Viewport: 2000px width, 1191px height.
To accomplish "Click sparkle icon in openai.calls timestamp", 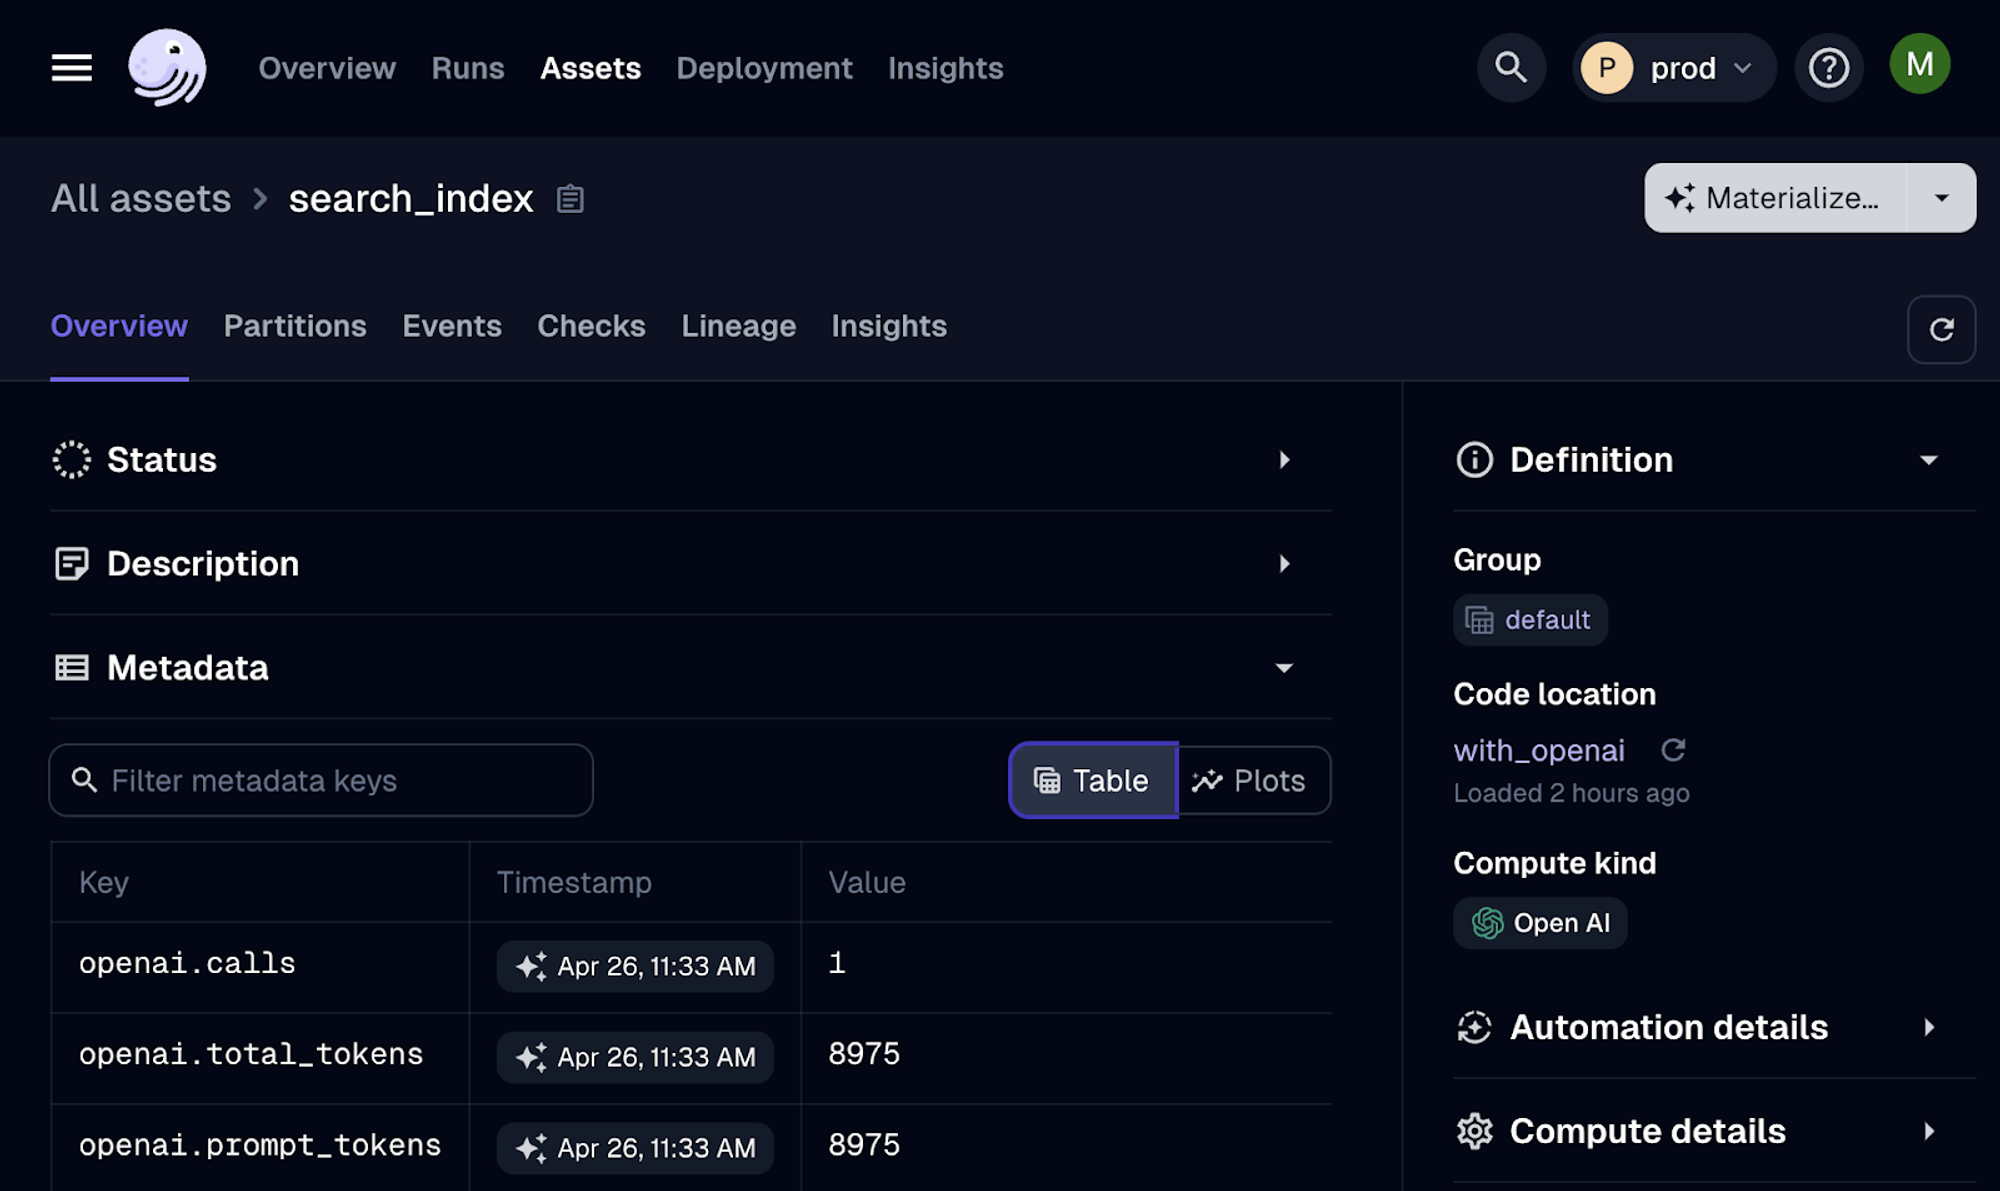I will coord(531,966).
